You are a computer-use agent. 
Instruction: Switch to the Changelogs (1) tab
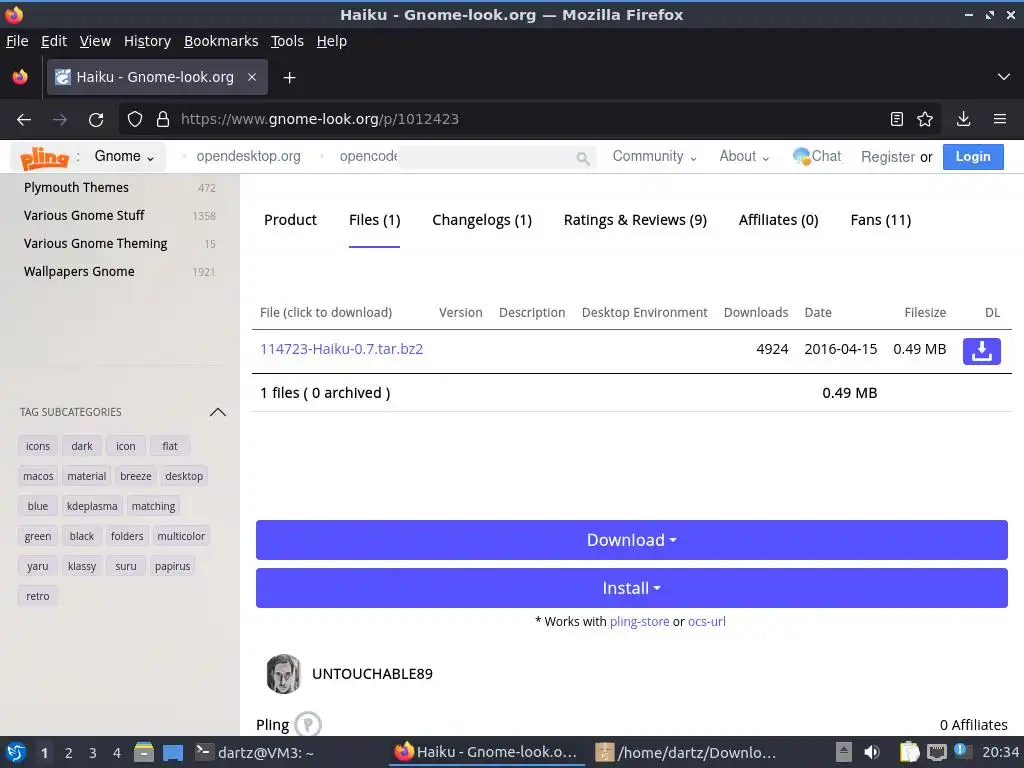[x=482, y=220]
